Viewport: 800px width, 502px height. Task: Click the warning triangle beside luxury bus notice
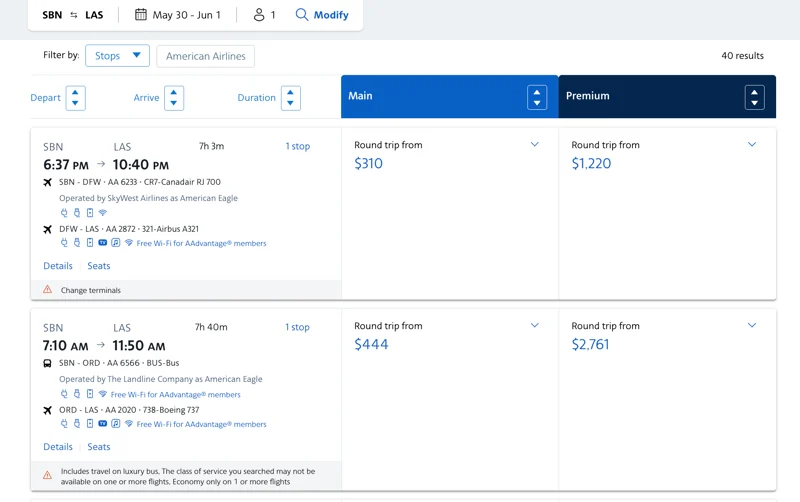(x=47, y=475)
